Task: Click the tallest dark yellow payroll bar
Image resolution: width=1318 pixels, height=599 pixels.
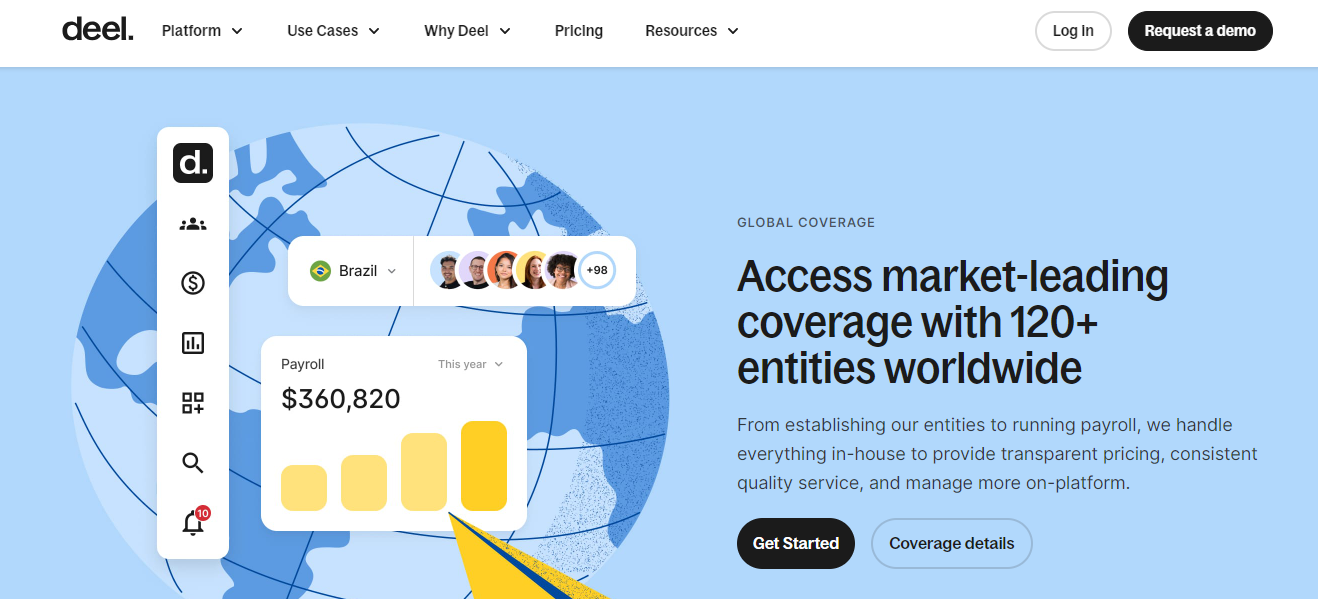Action: pos(484,466)
